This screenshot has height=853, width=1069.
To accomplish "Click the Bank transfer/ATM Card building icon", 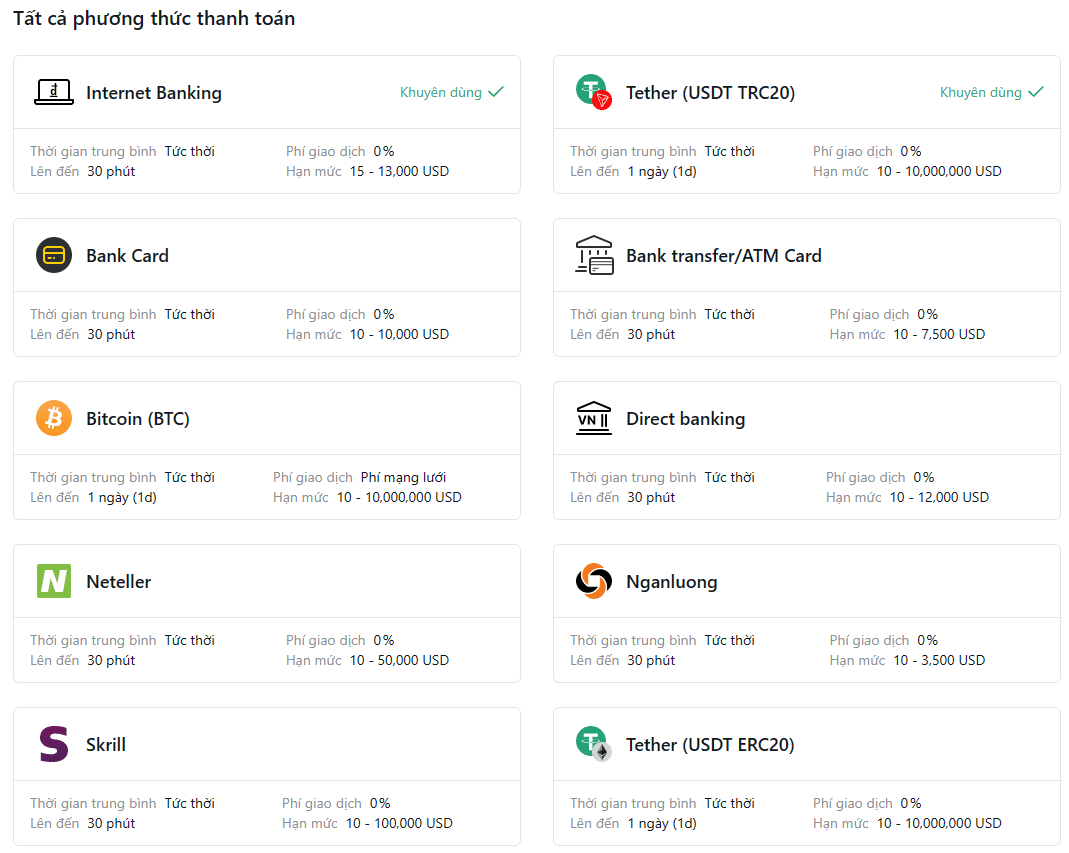I will [594, 255].
